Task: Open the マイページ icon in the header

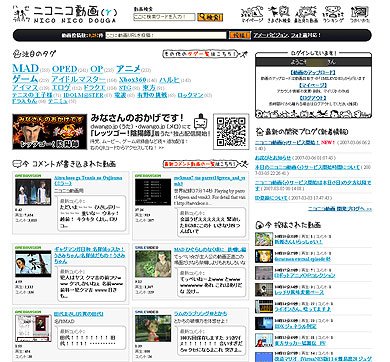Action: coord(252,15)
